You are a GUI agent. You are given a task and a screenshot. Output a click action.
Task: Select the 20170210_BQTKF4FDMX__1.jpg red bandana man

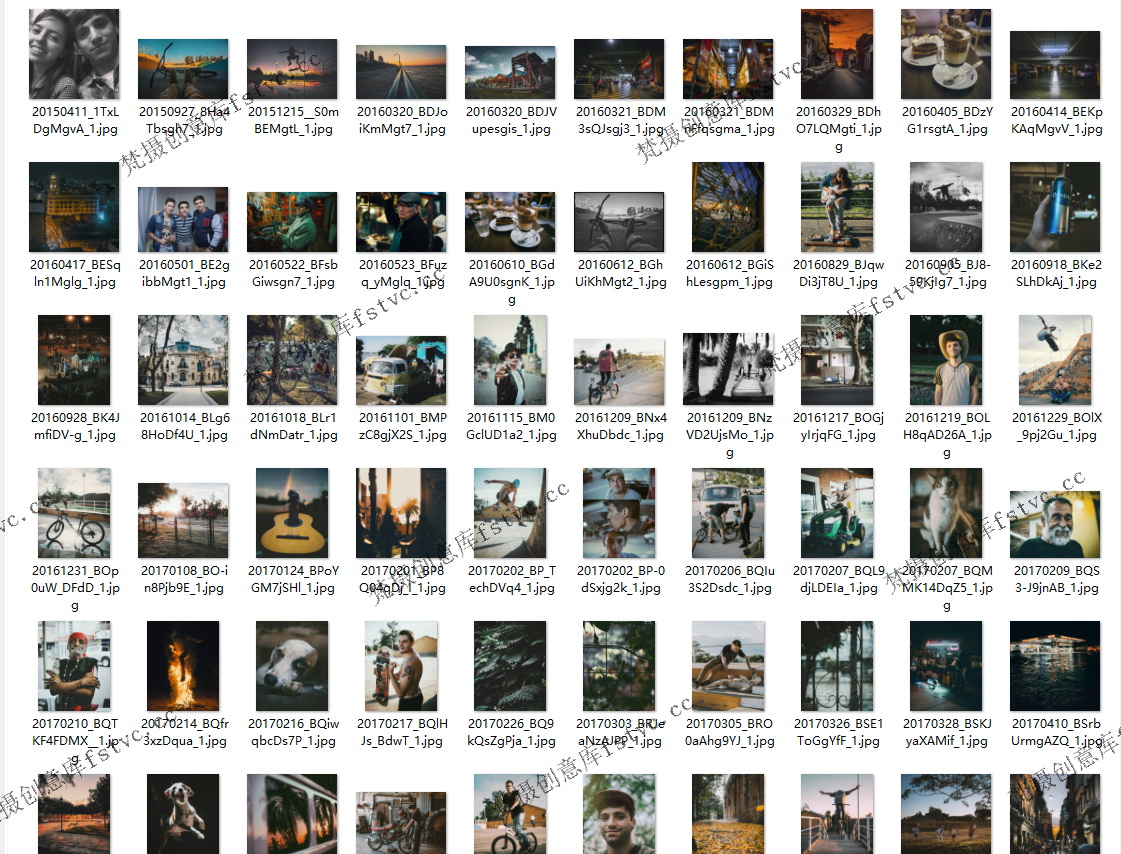click(74, 666)
